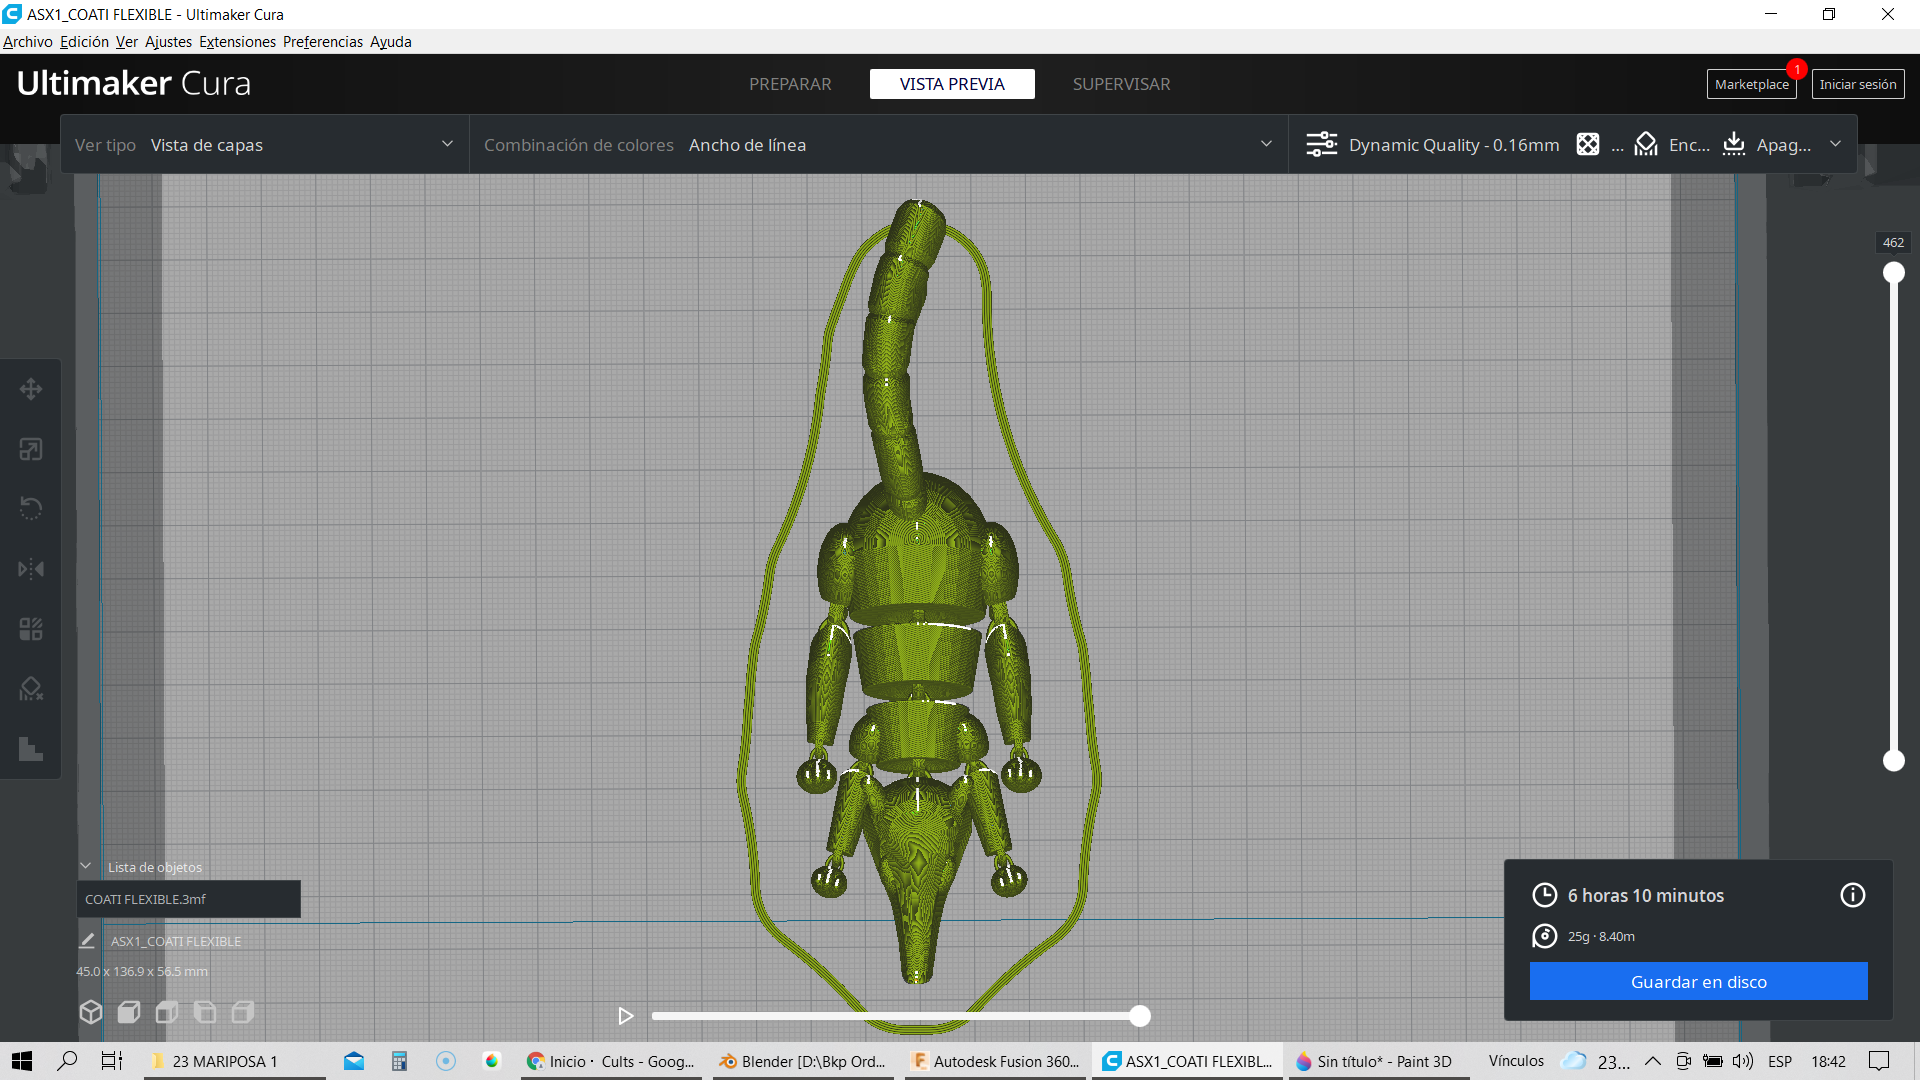Click the print info circle icon
Viewport: 1920px width, 1080px height.
point(1852,895)
